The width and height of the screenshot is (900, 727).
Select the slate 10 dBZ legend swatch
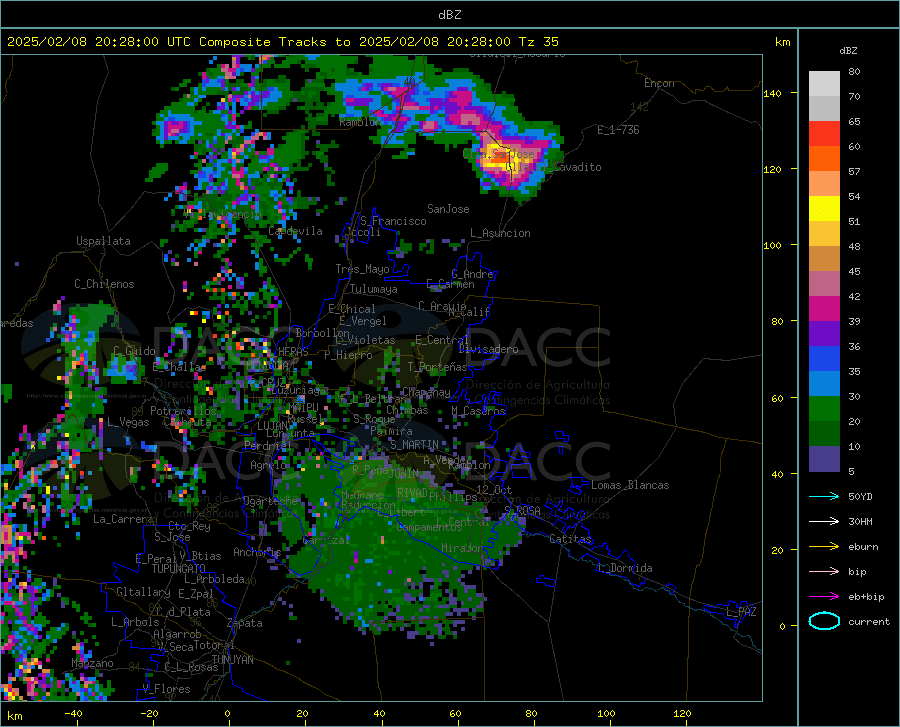(x=824, y=458)
